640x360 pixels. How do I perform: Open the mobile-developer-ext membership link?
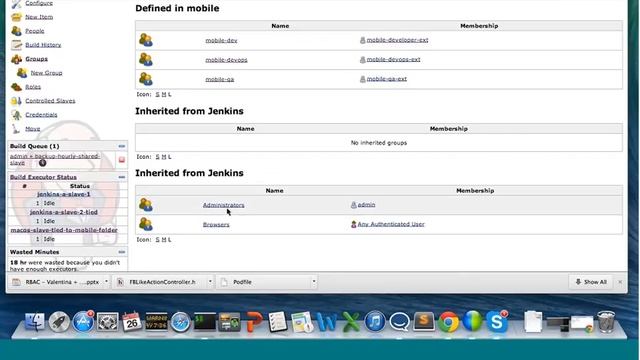(x=398, y=40)
